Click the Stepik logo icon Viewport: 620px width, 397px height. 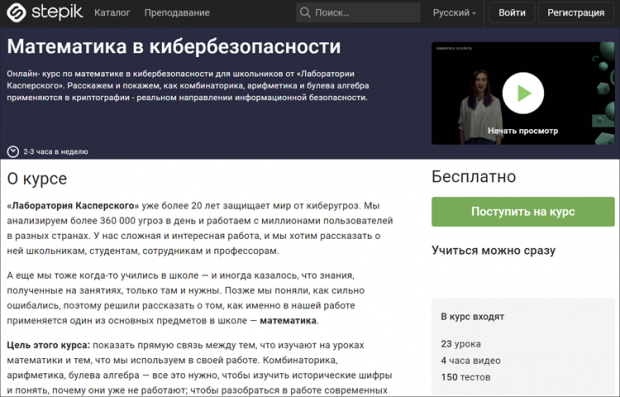16,13
